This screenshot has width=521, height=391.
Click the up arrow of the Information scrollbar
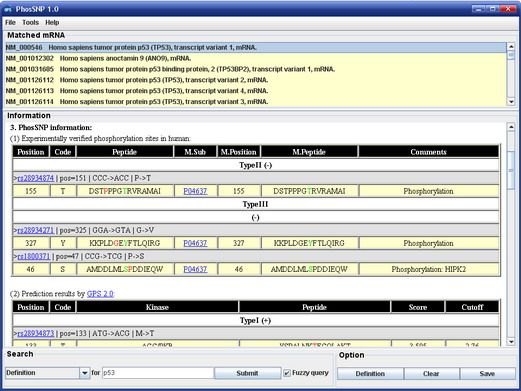511,127
